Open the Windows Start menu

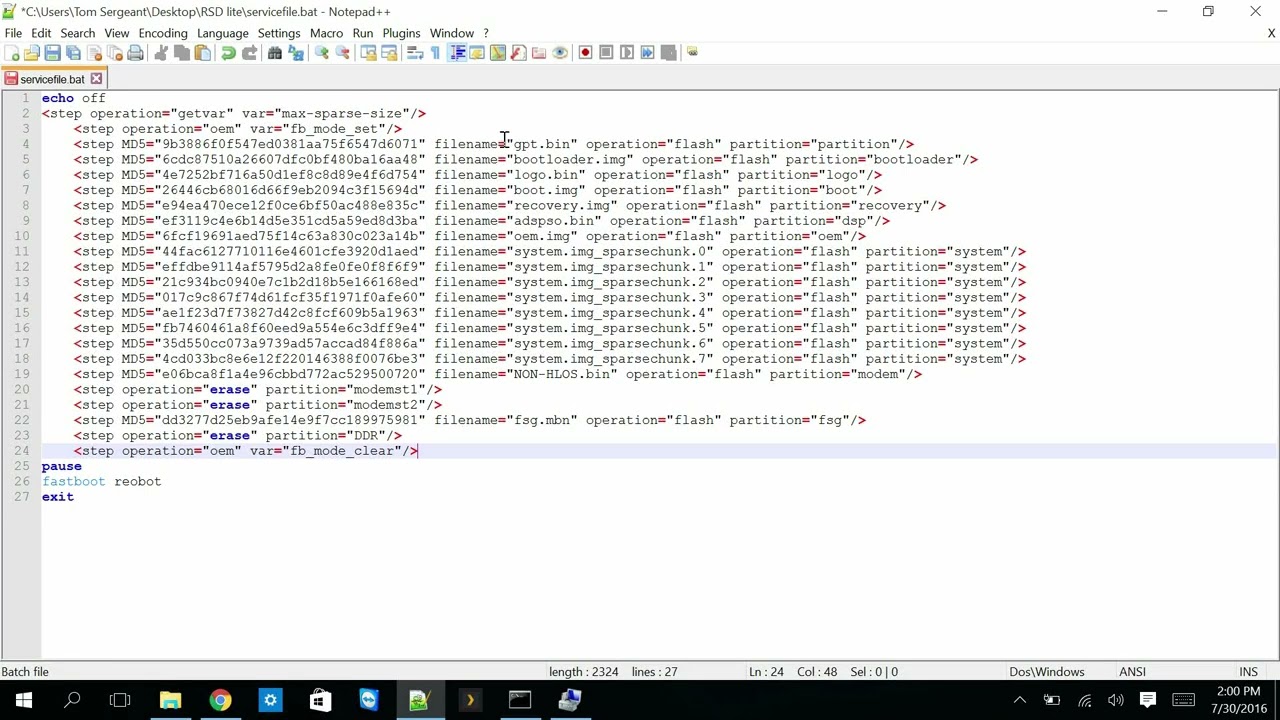24,700
